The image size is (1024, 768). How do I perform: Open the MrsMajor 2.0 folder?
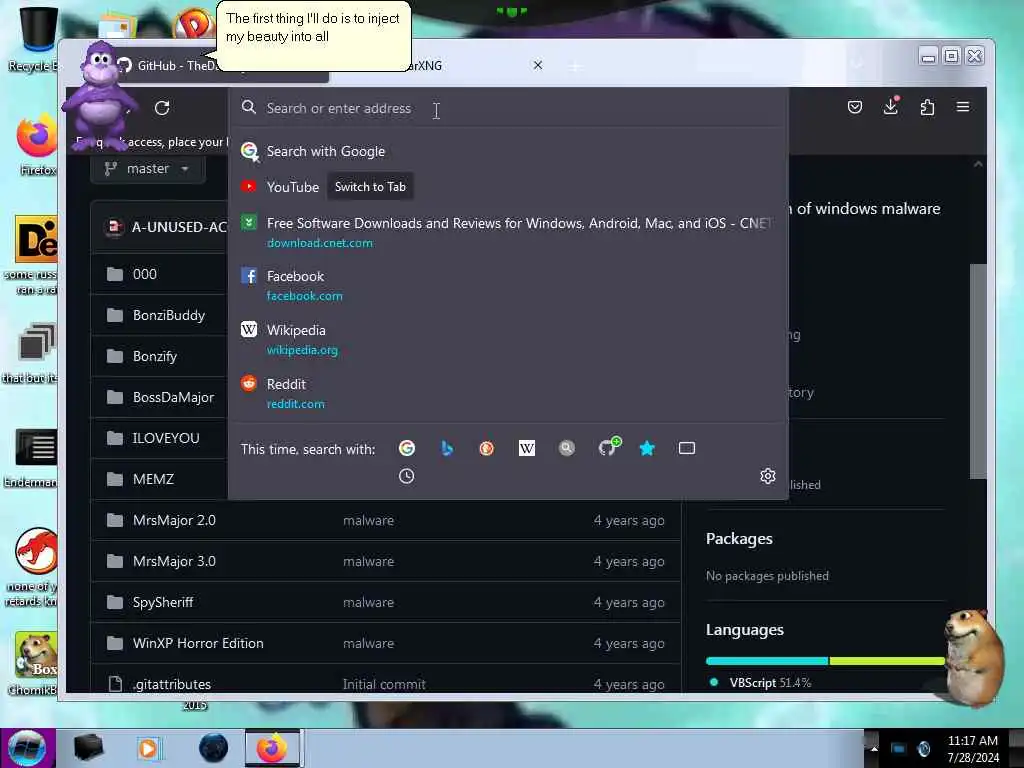tap(174, 520)
